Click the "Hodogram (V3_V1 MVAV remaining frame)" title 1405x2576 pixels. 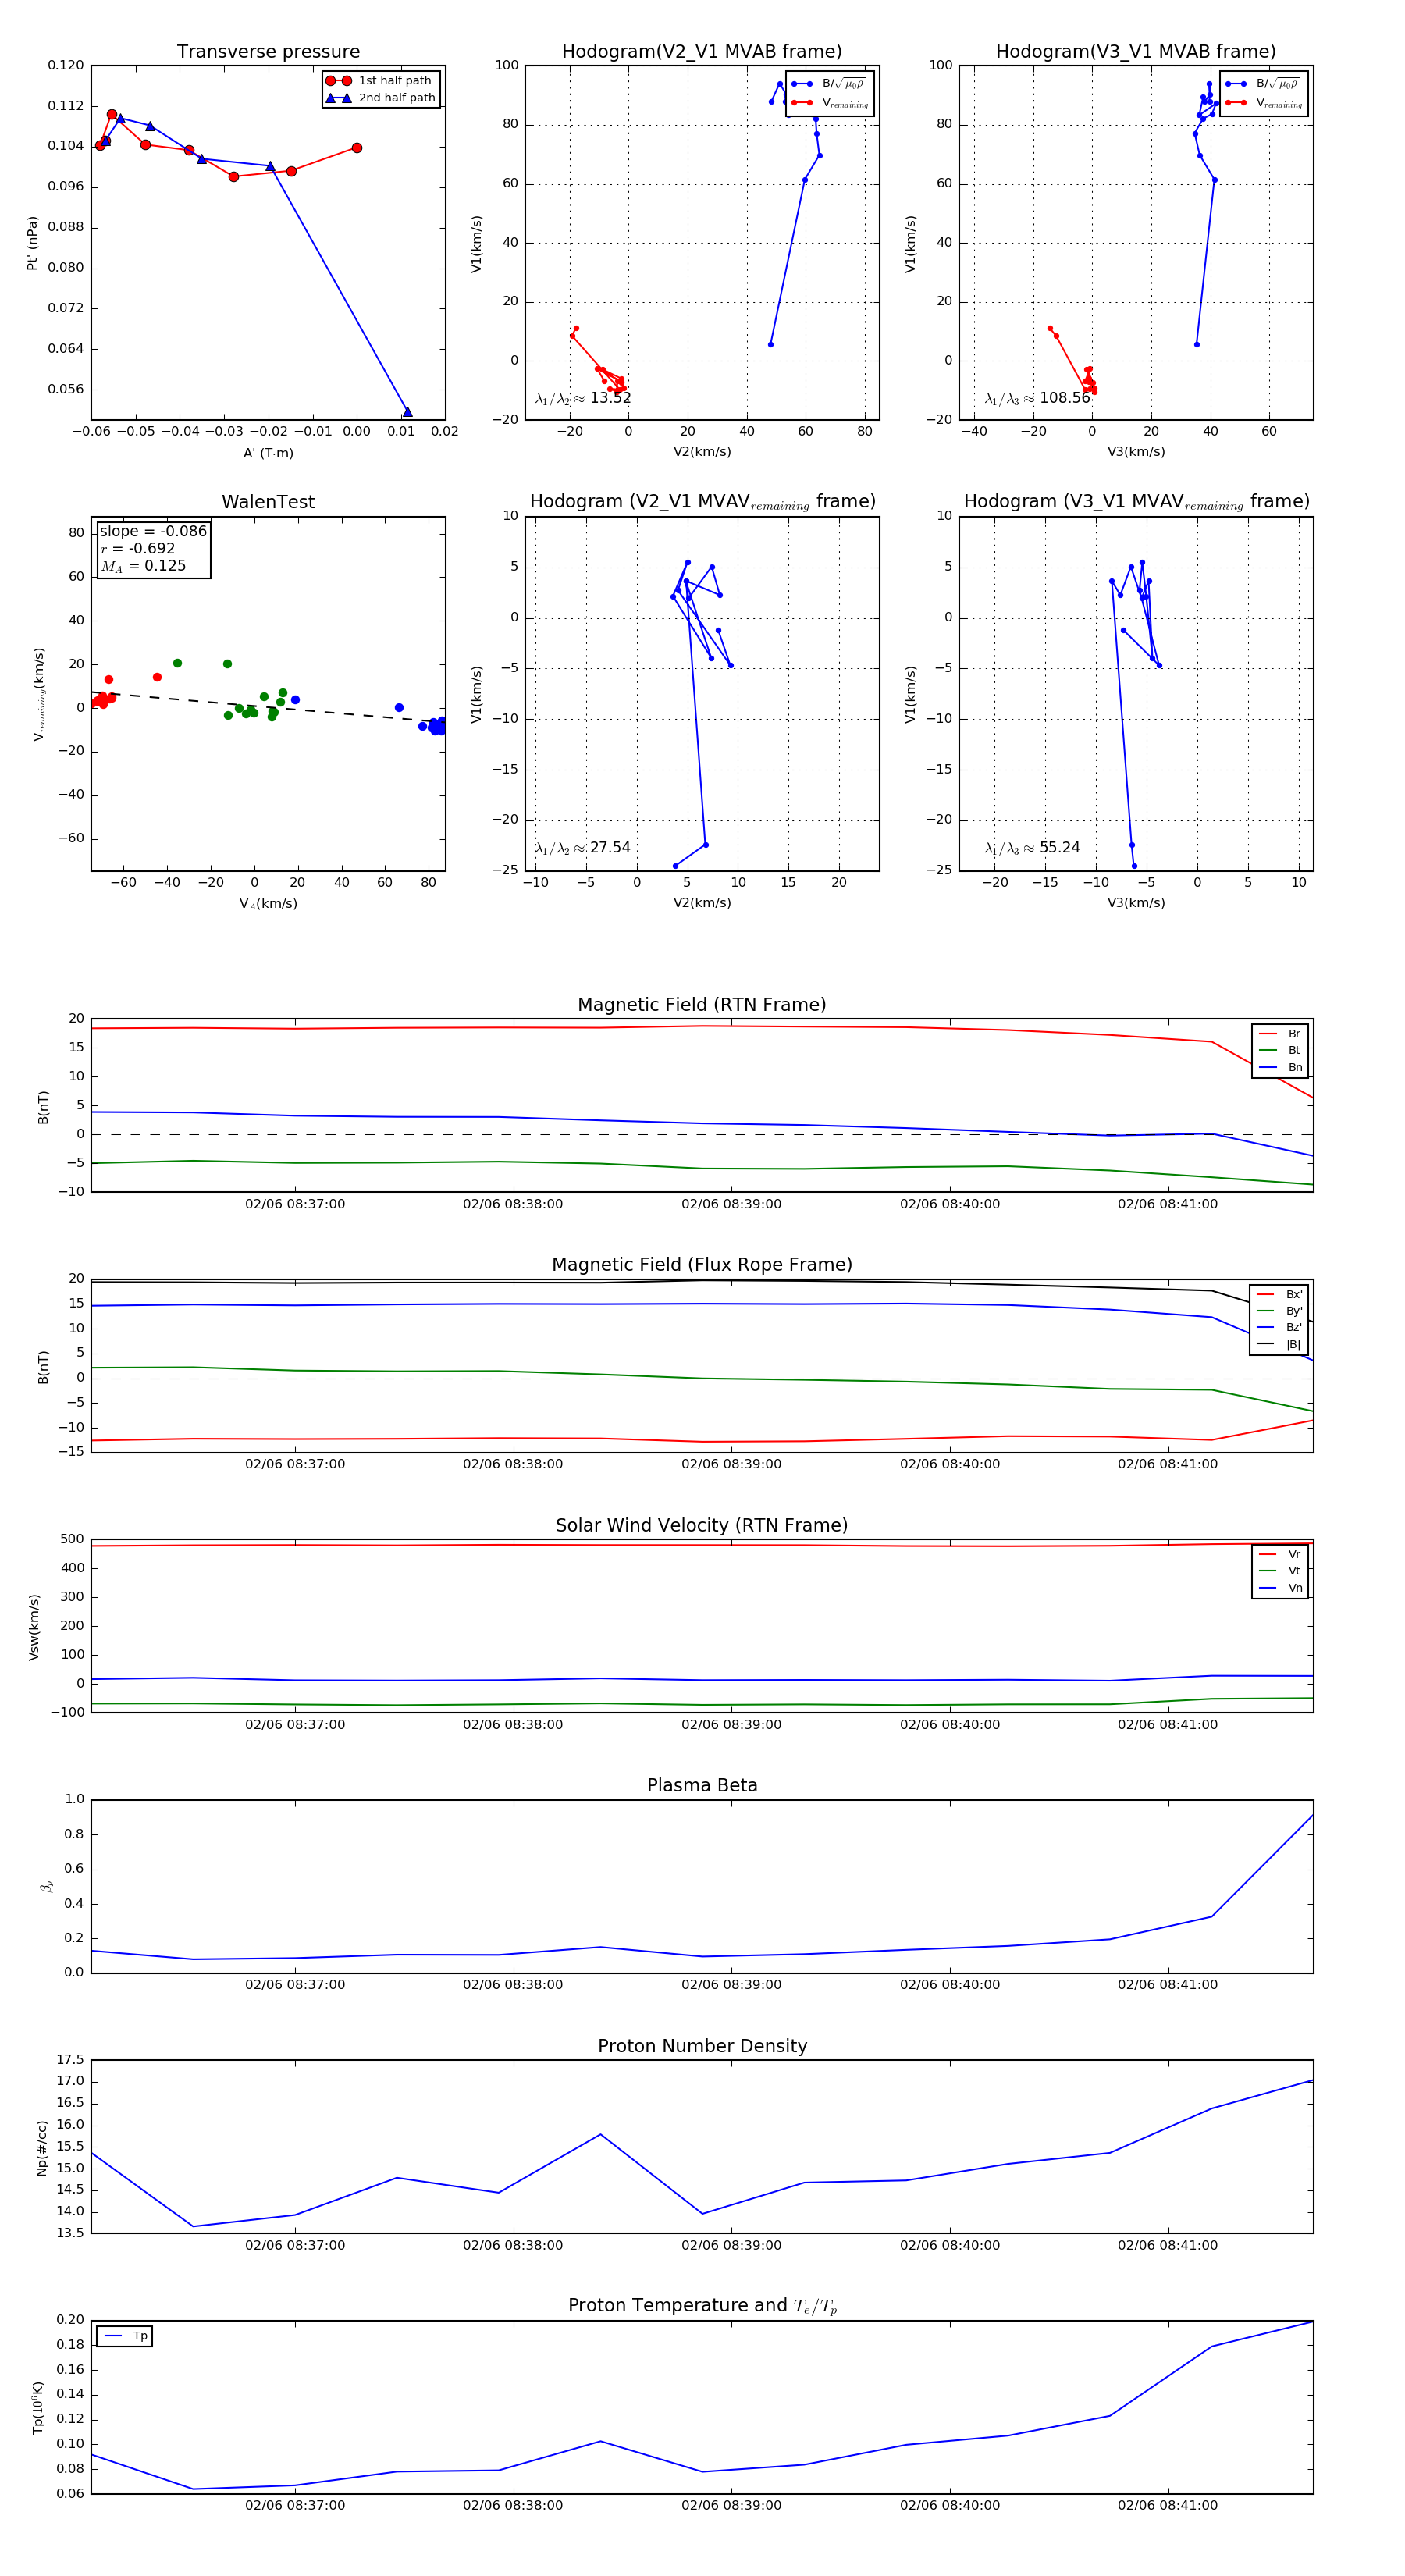point(1136,502)
